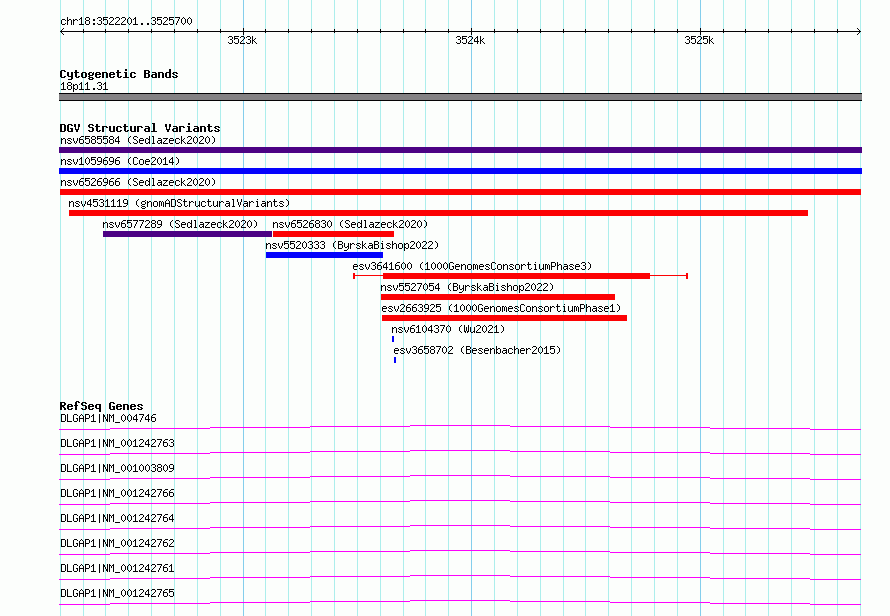The image size is (890, 616).
Task: Click the esv2663925 (1000GenomesConsortiumPhase1) label
Action: point(501,308)
